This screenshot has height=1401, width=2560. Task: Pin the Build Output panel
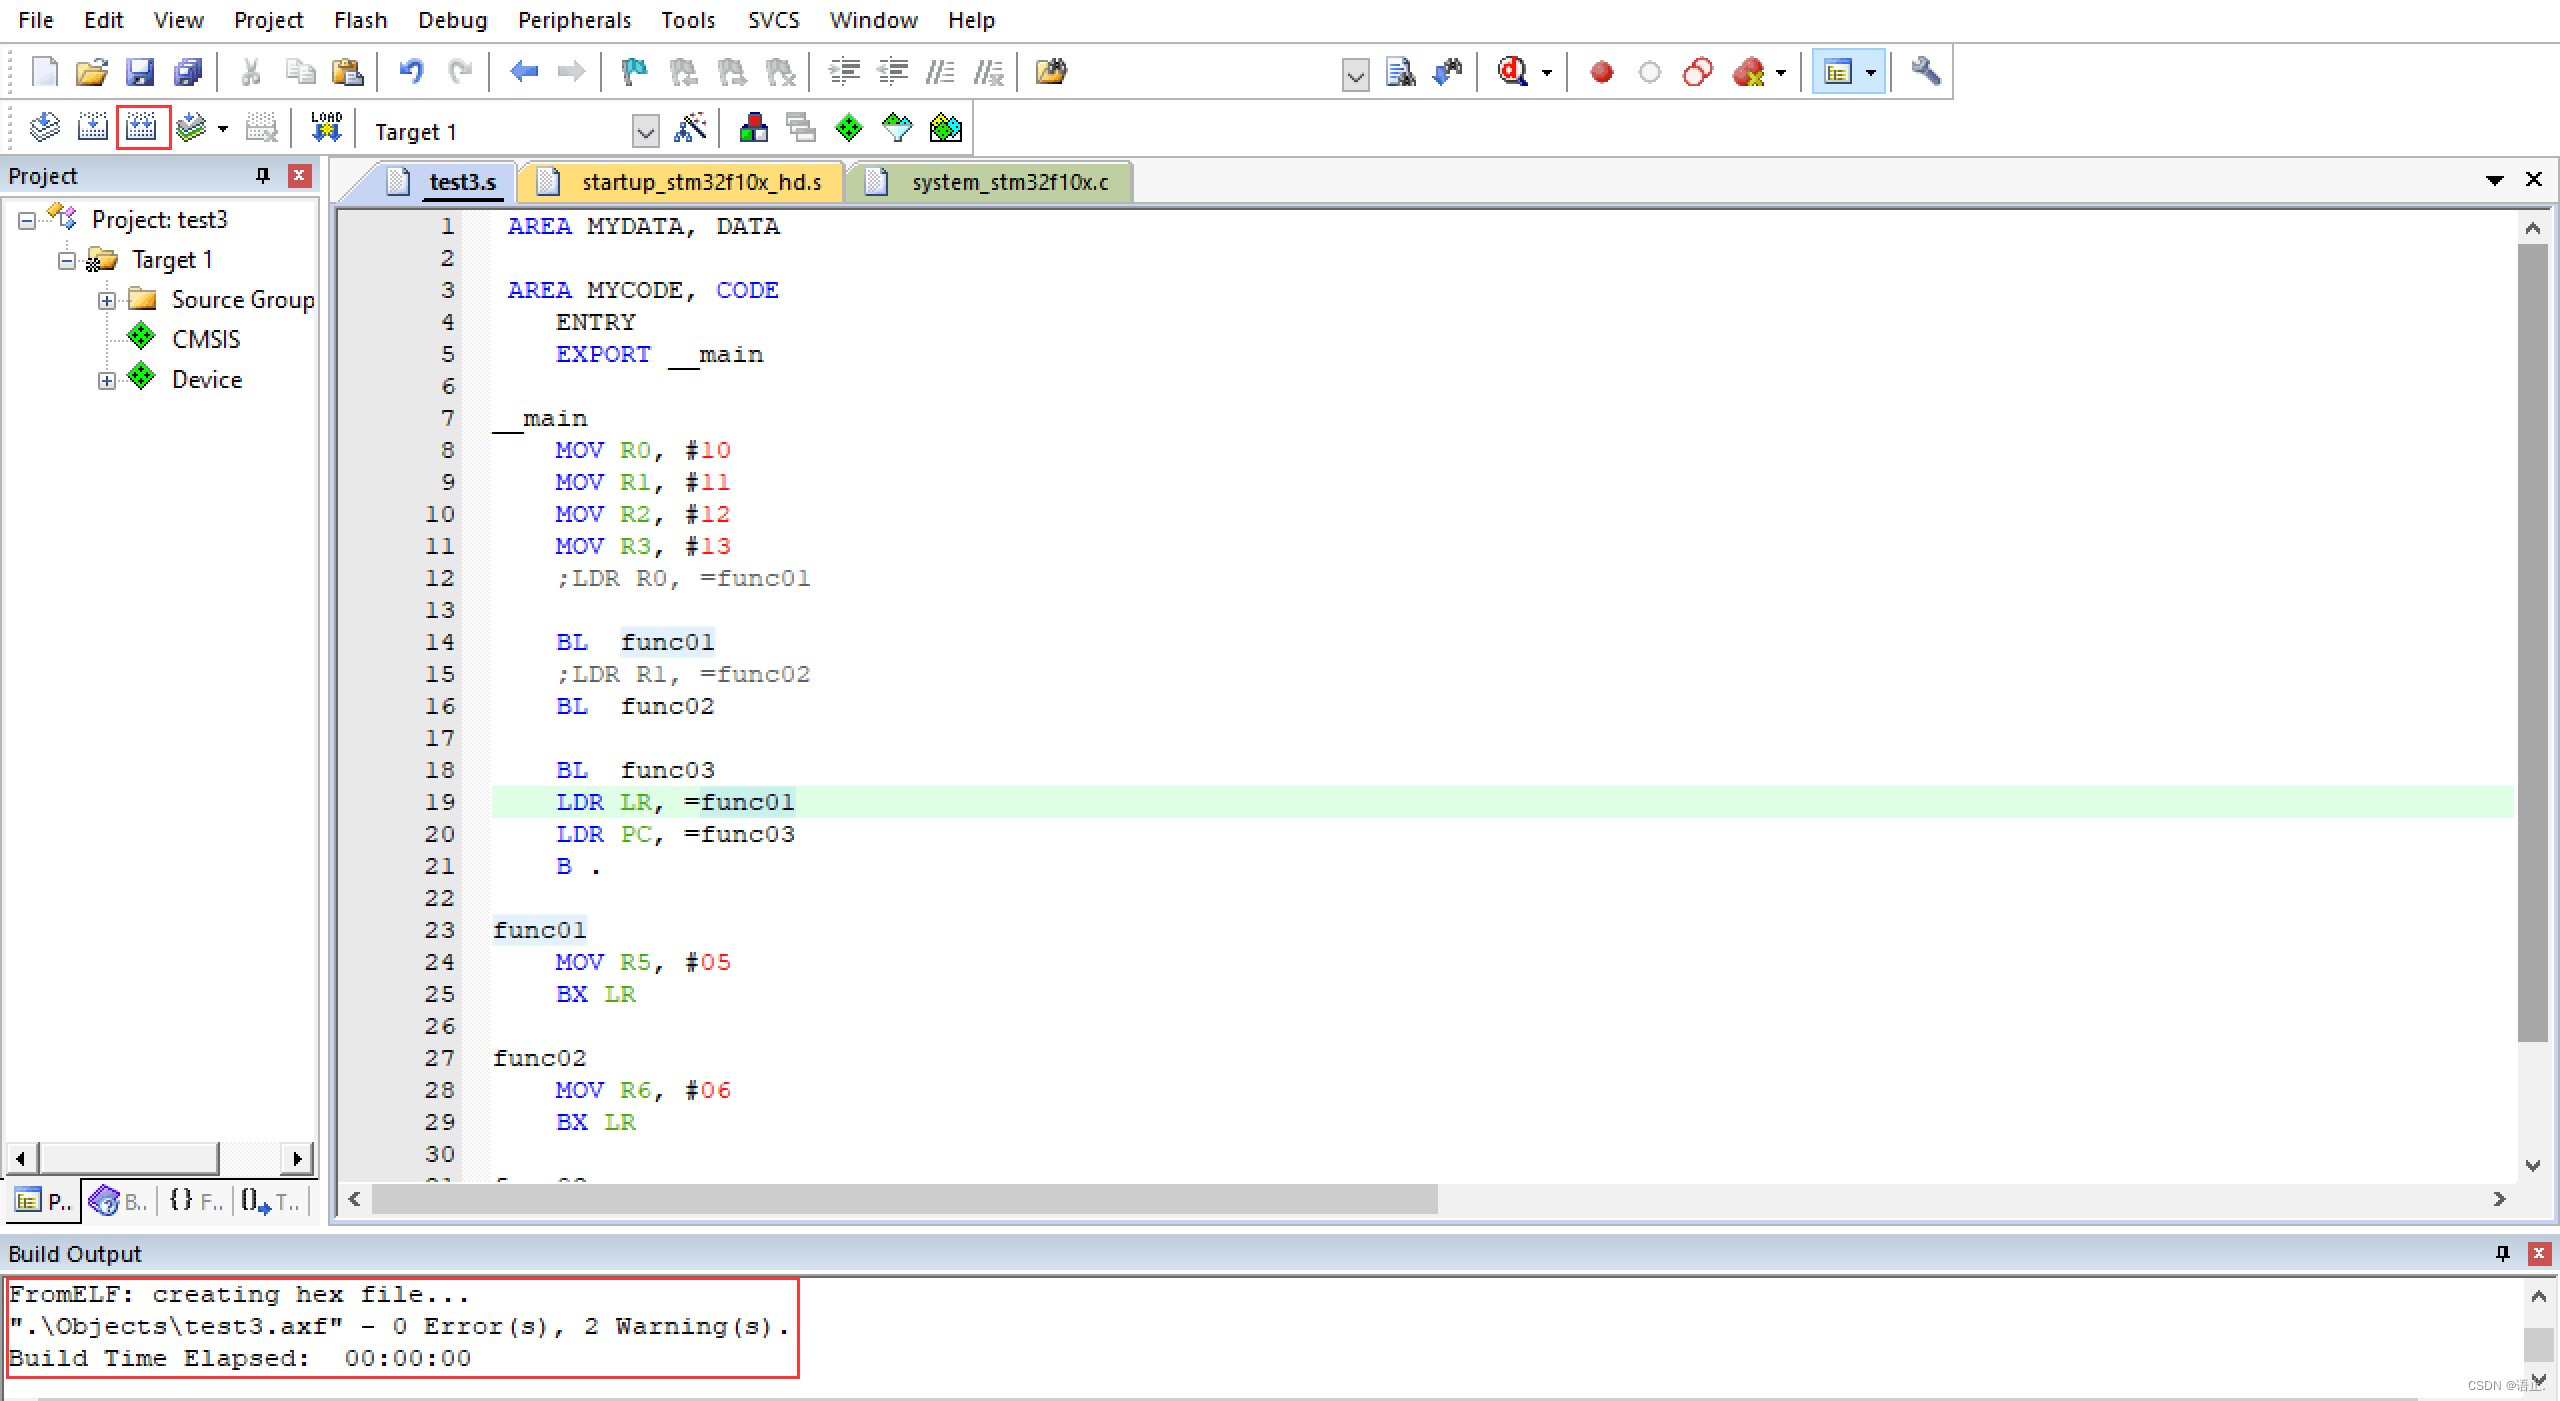tap(2502, 1253)
